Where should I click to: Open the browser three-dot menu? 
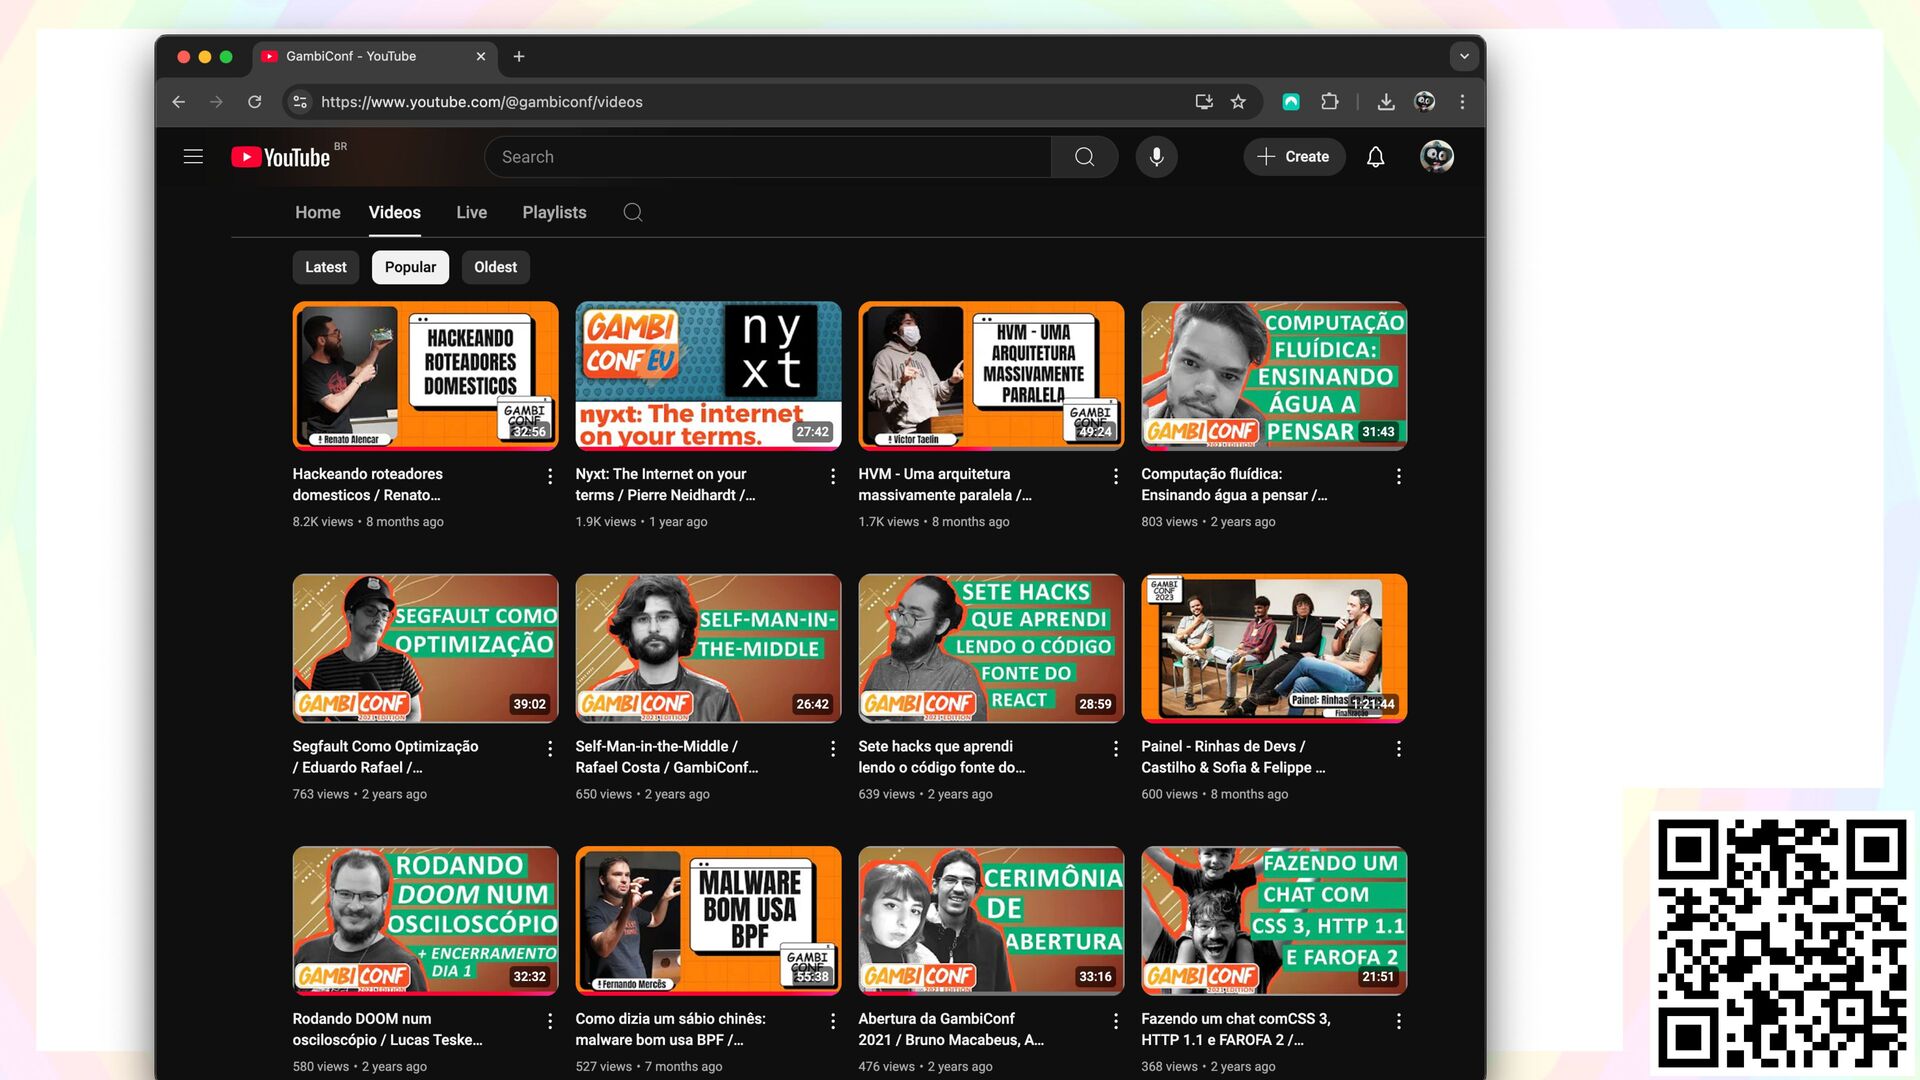1462,102
